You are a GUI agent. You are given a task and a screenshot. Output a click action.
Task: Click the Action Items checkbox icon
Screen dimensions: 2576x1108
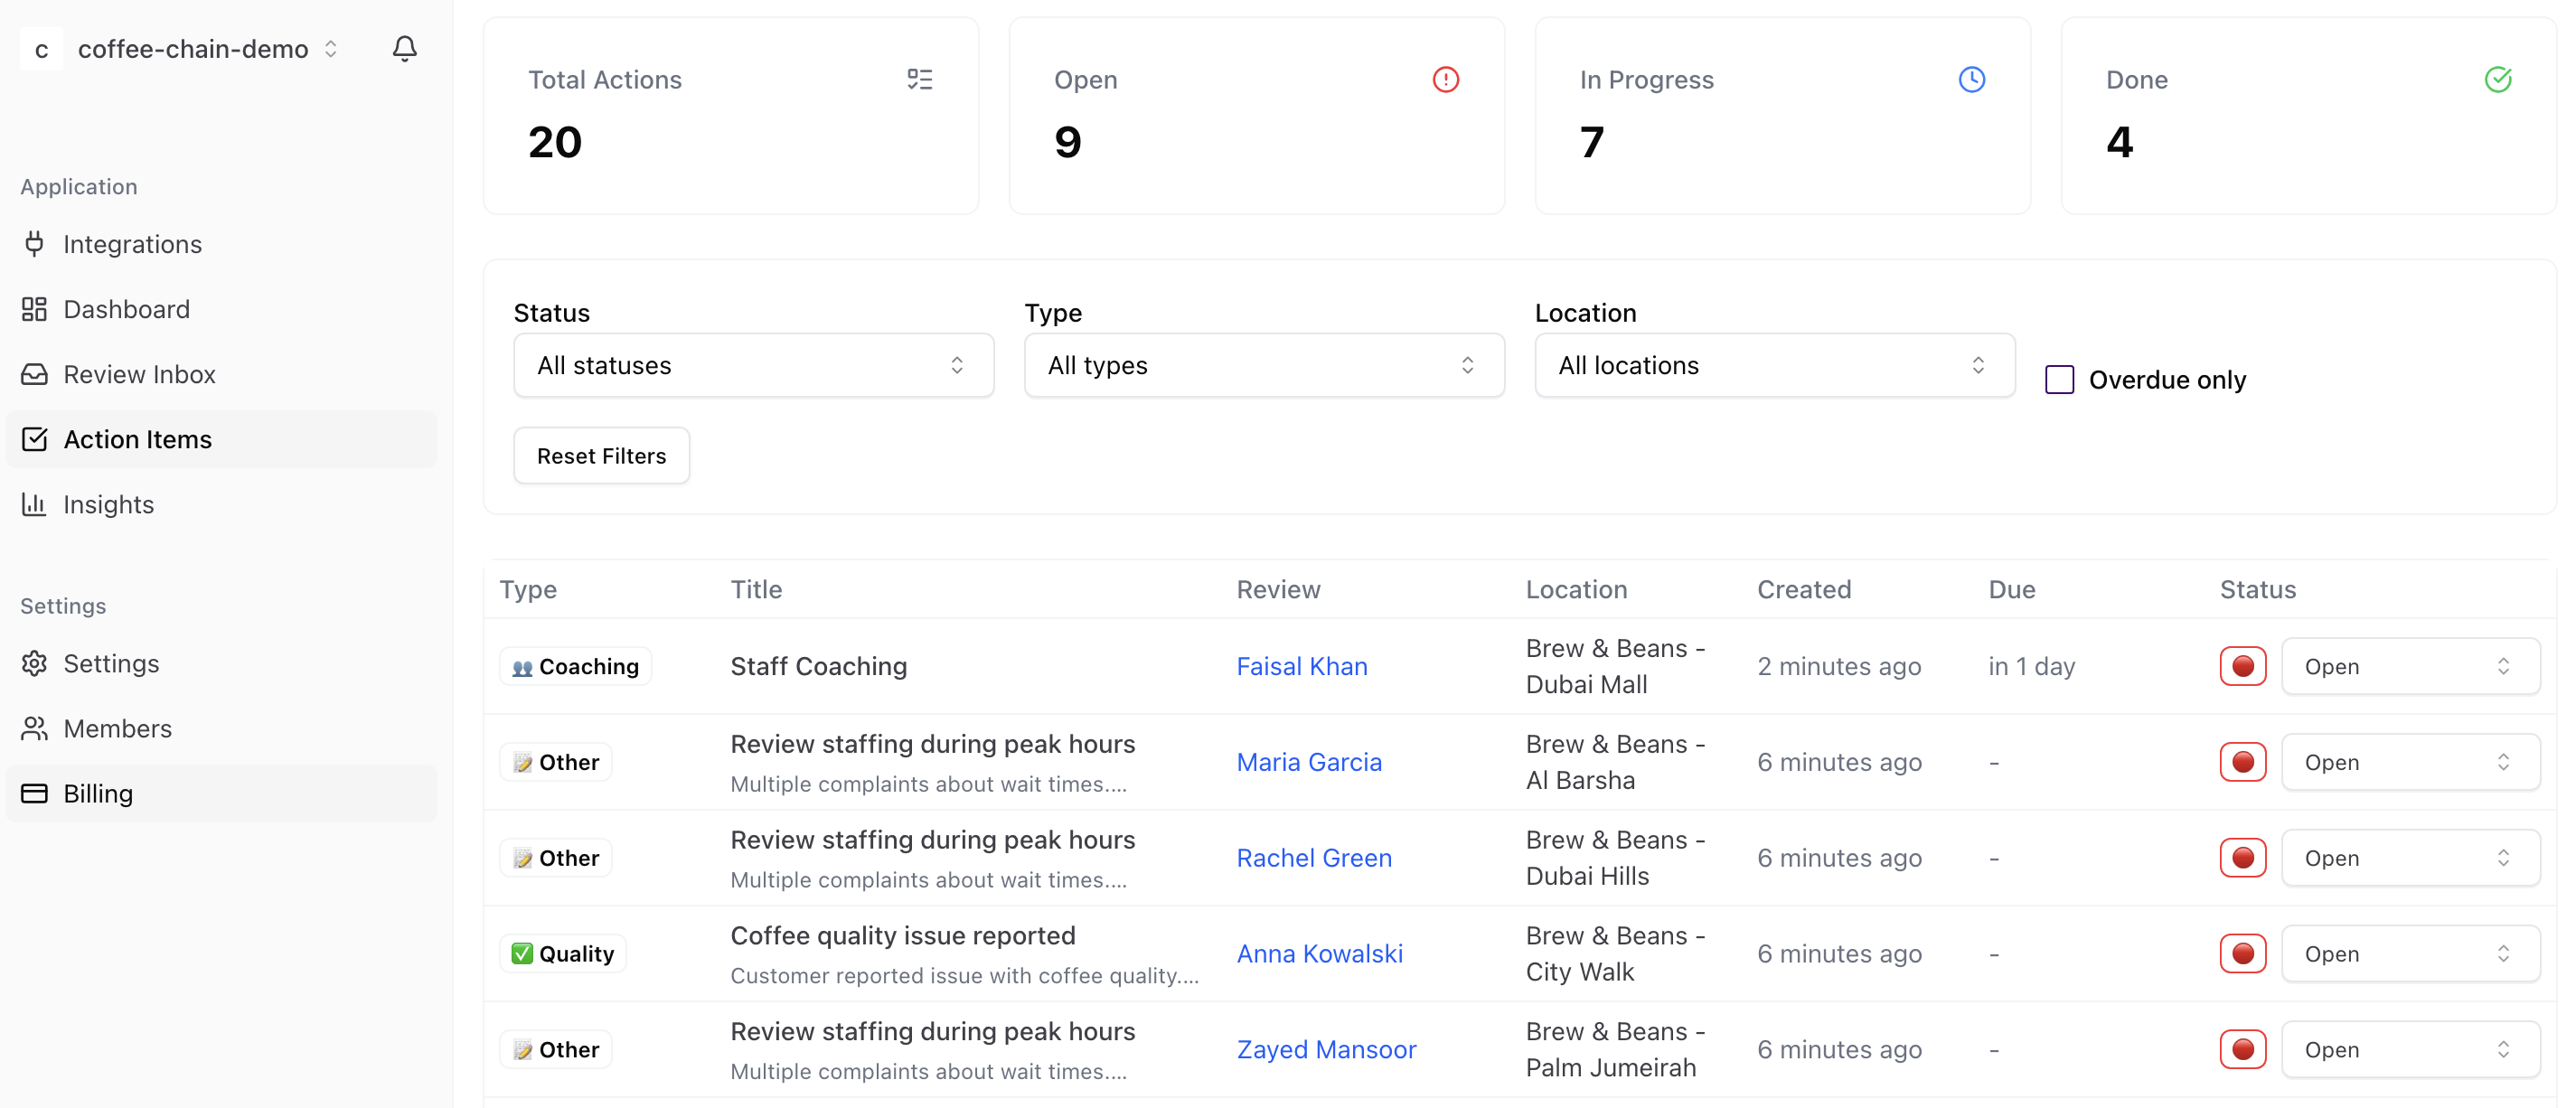[34, 439]
